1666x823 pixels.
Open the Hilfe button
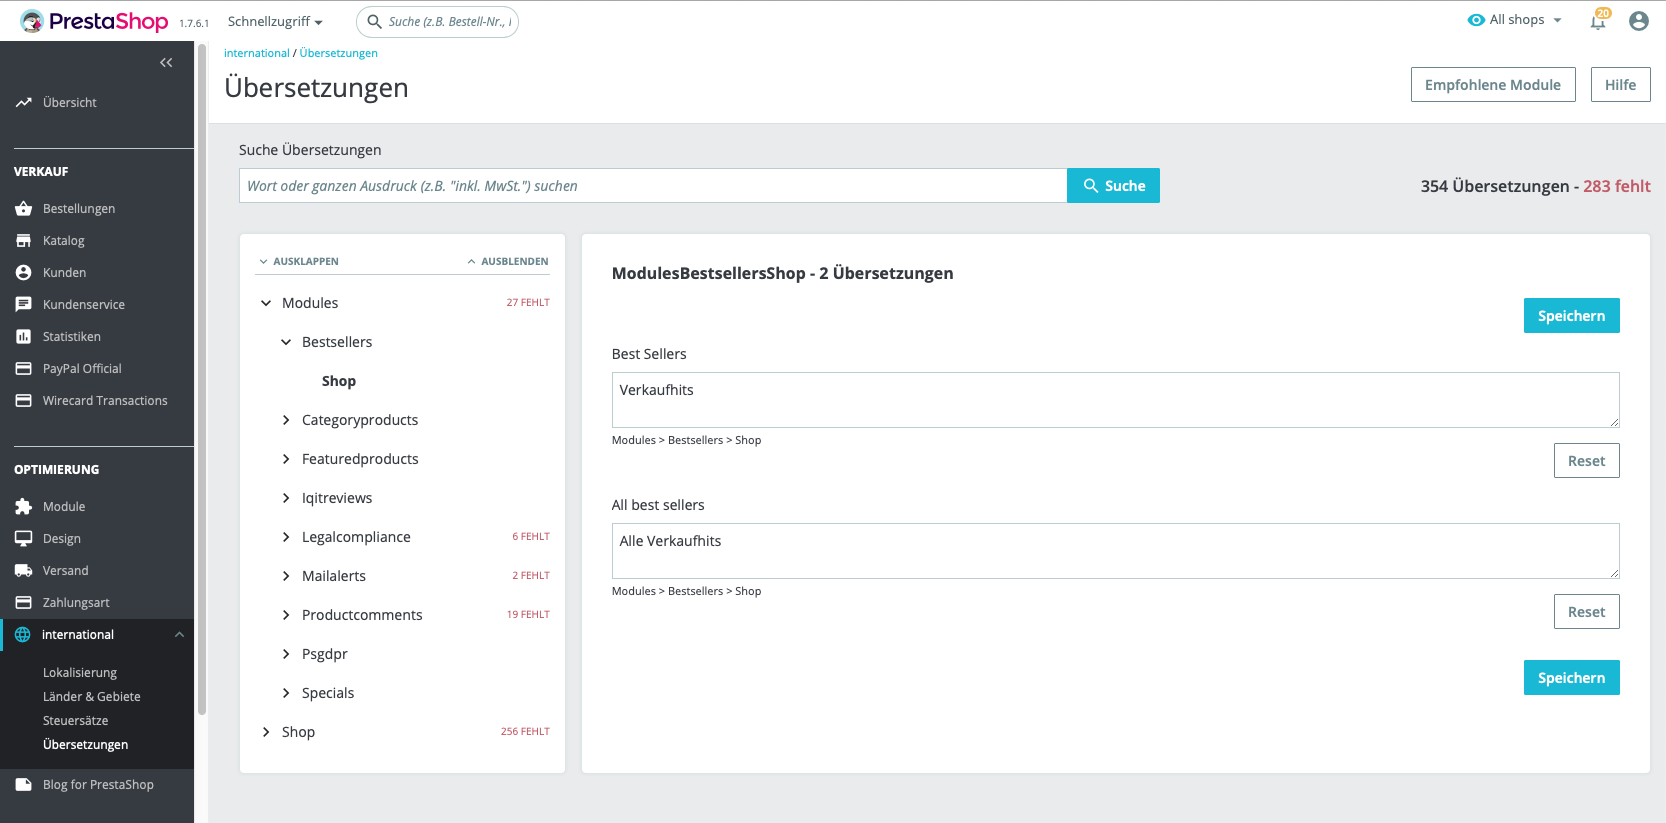(x=1621, y=85)
